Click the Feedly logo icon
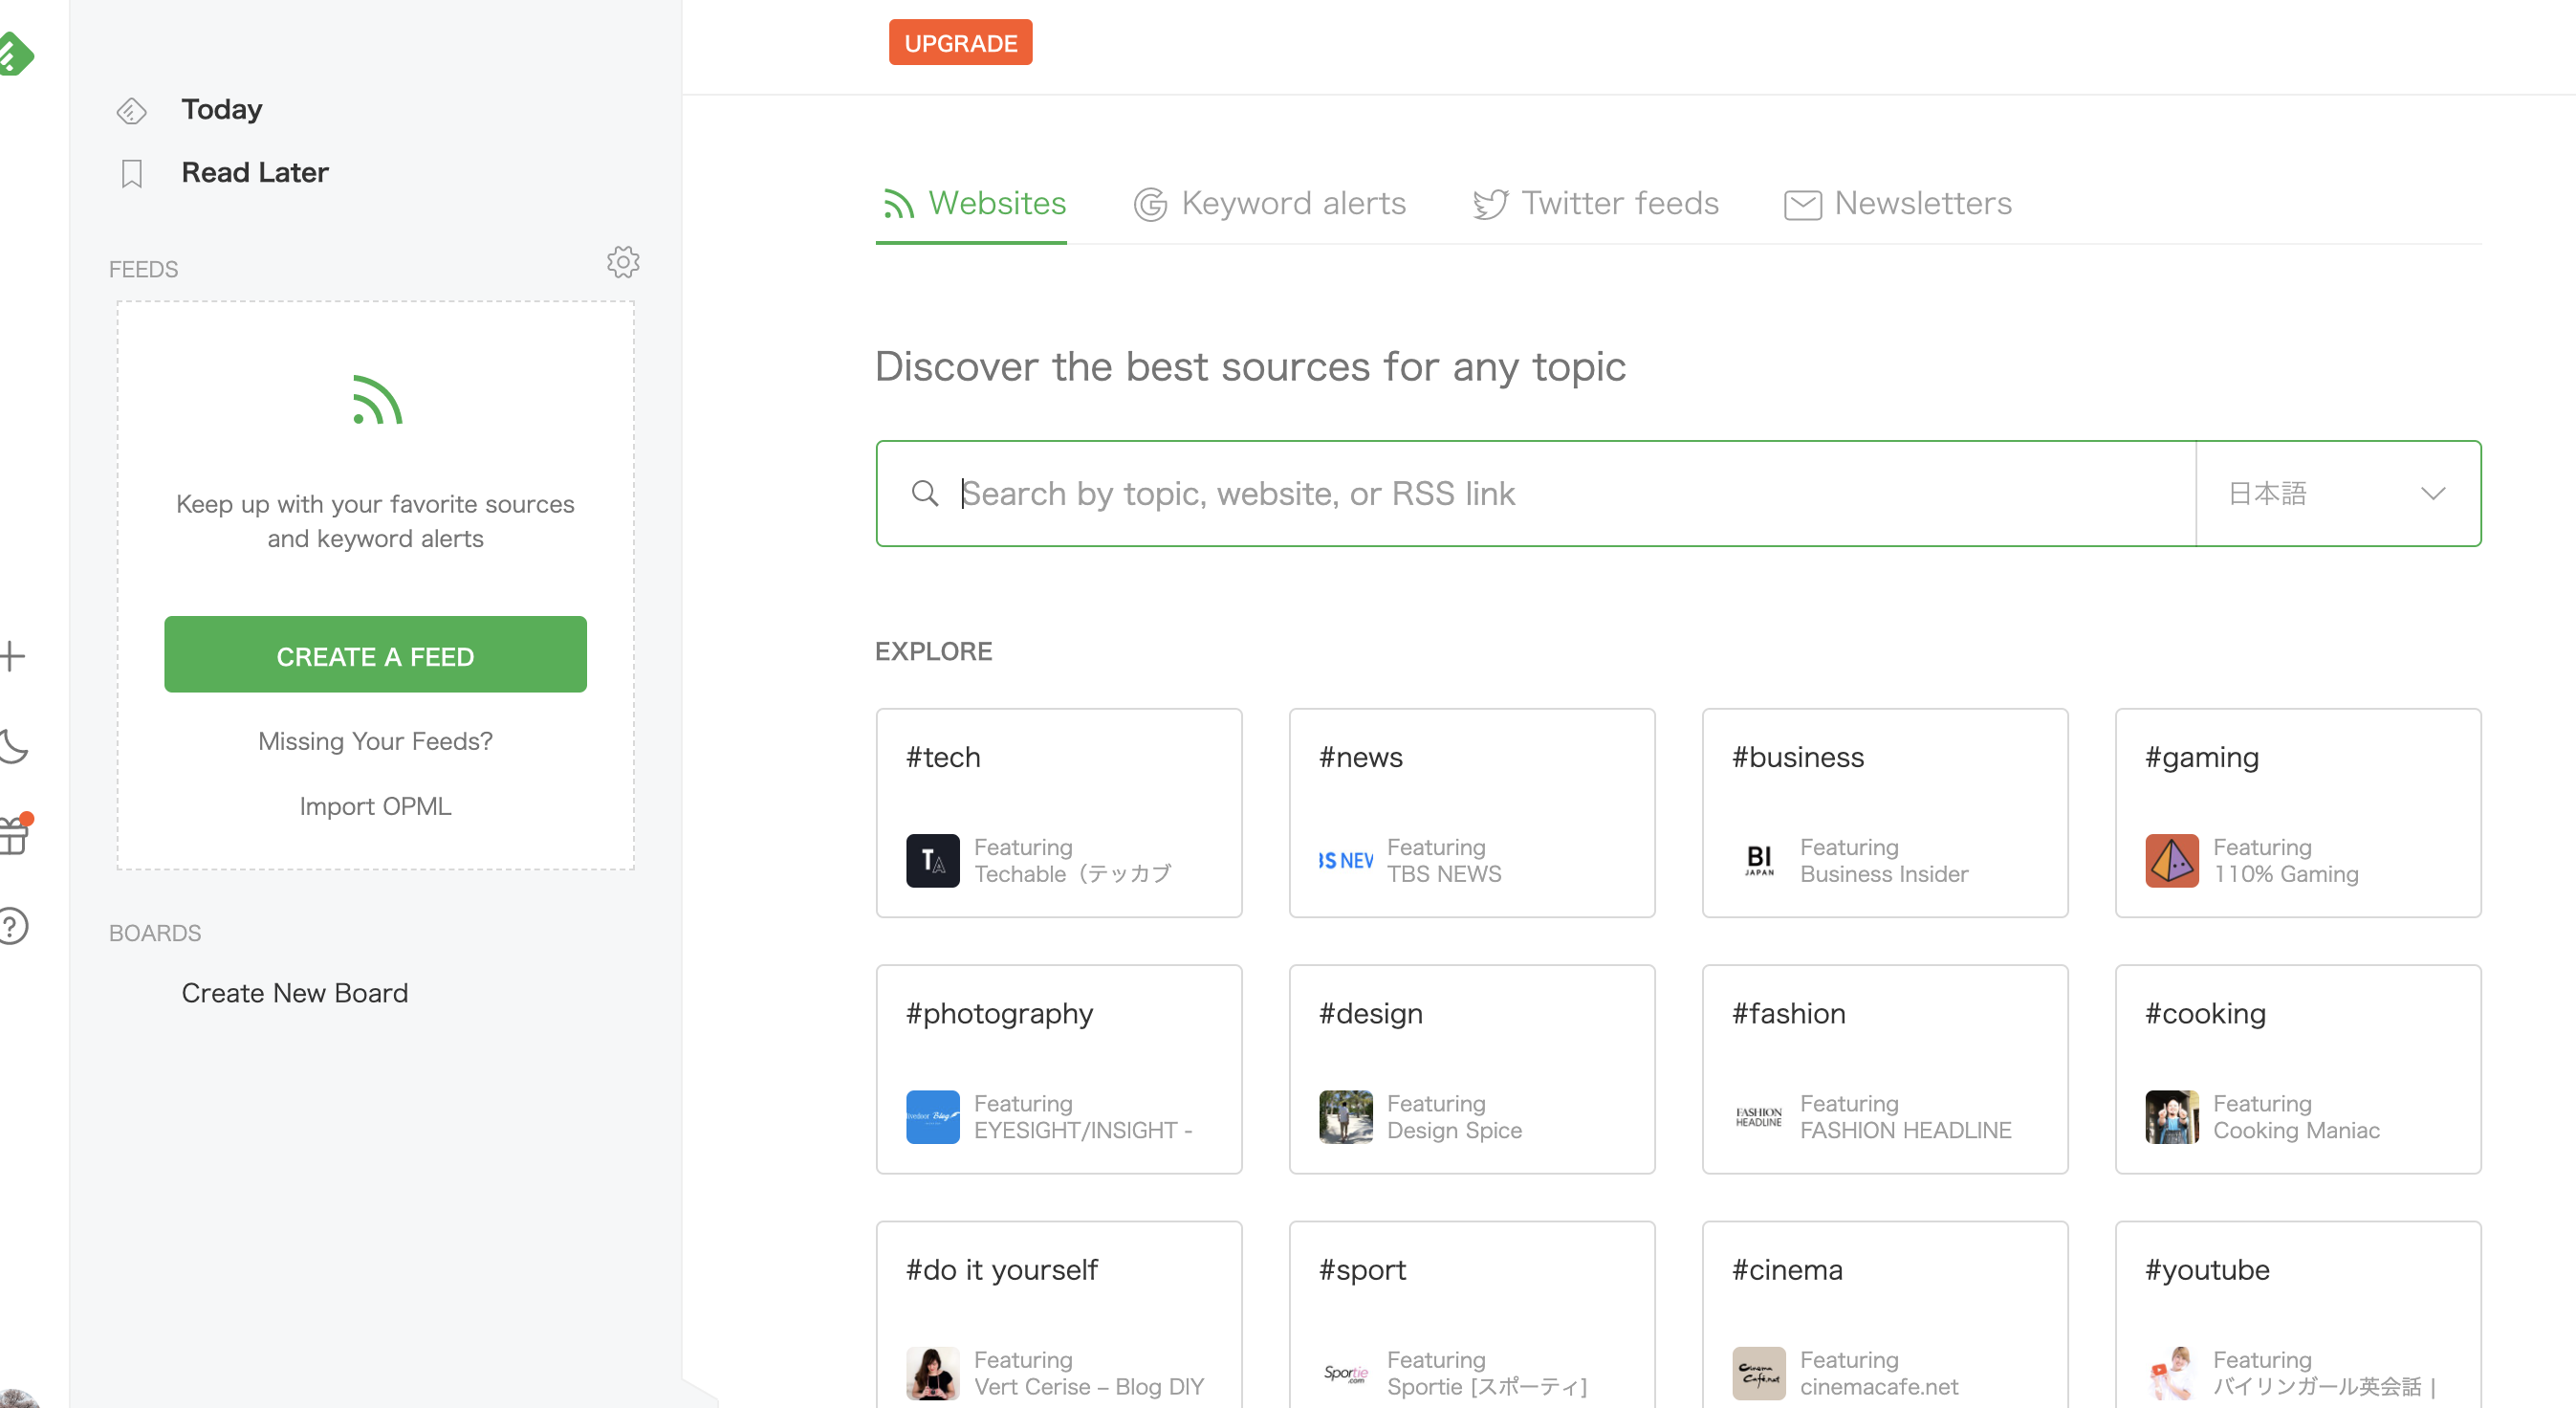2576x1408 pixels. 14,52
